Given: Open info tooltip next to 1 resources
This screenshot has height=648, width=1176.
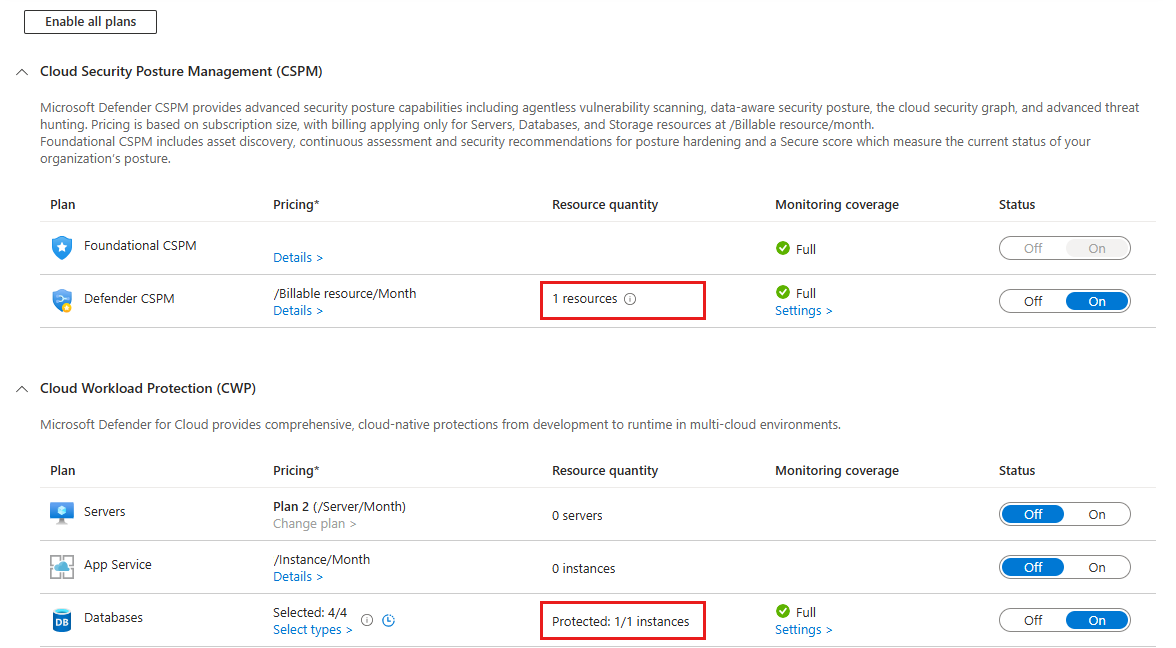Looking at the screenshot, I should [630, 298].
